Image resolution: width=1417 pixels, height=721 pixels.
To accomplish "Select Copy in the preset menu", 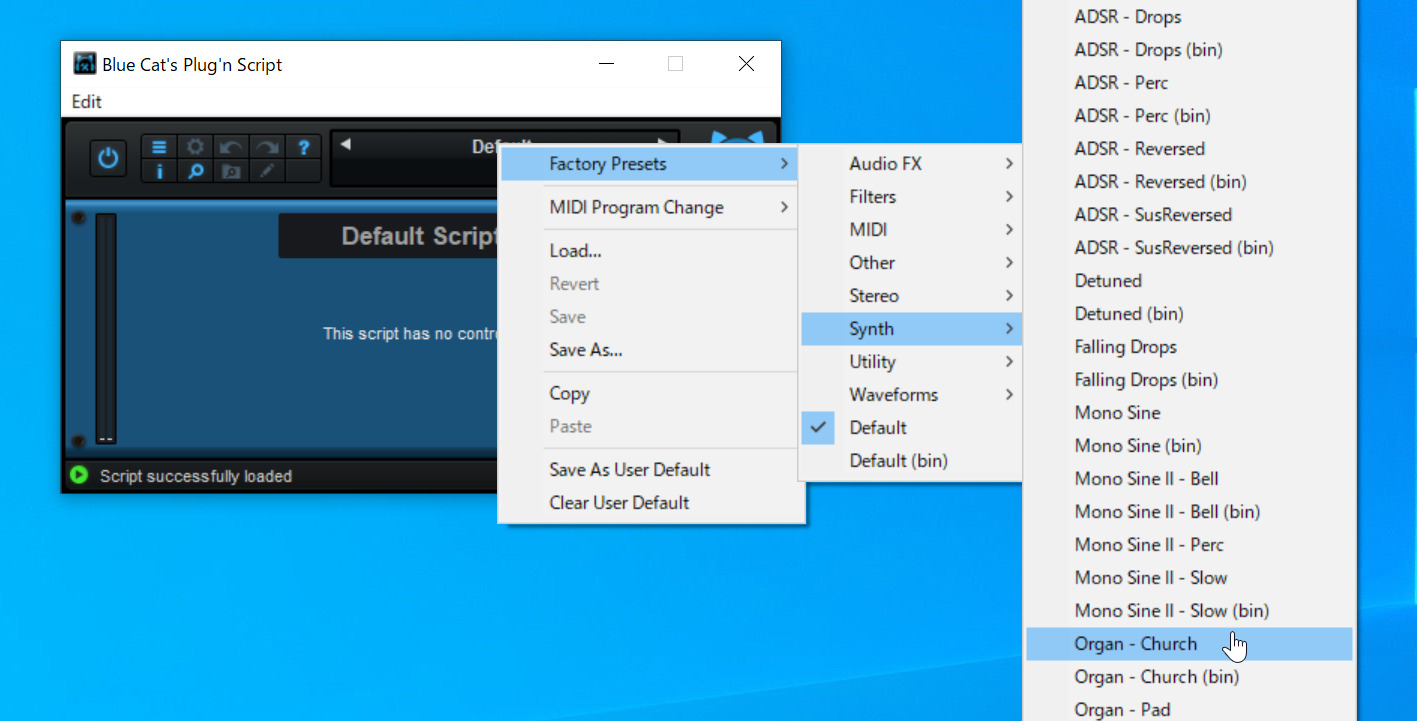I will coord(651,394).
